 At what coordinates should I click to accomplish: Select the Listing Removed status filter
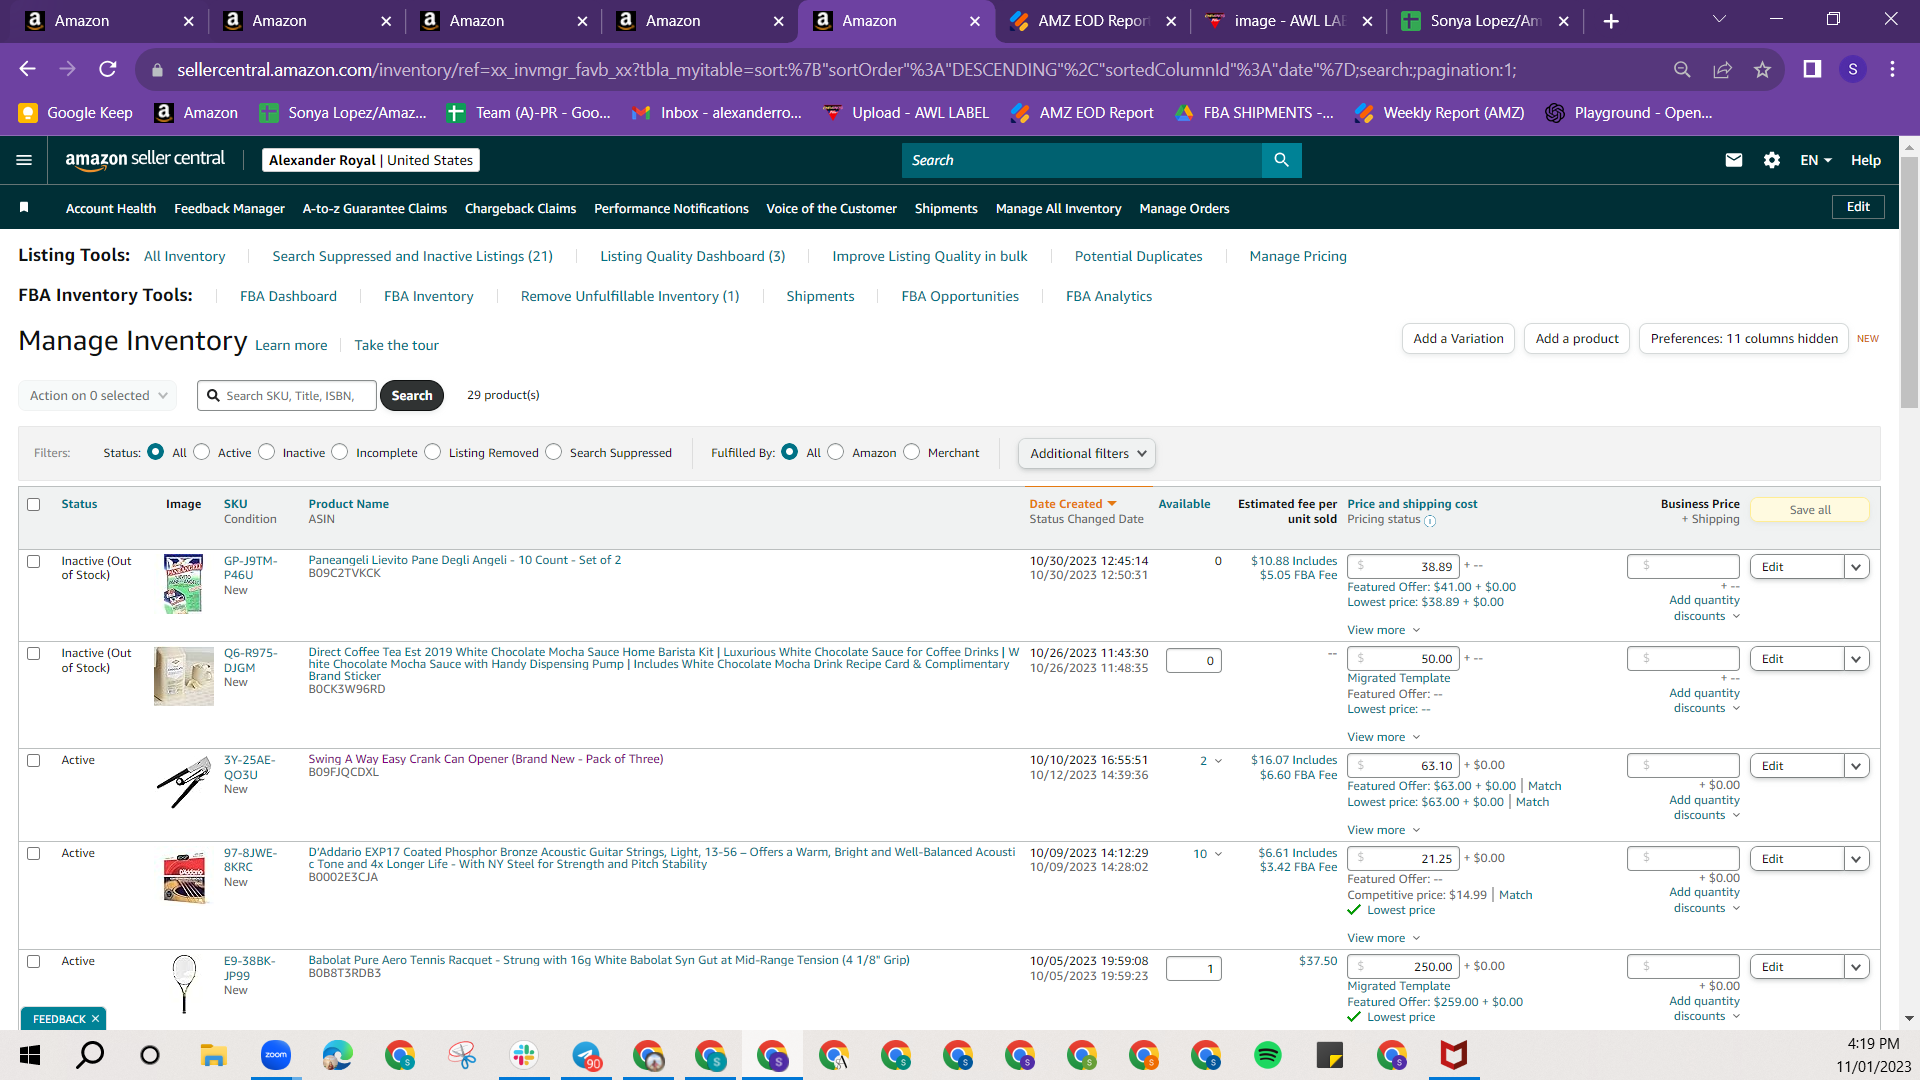coord(433,452)
